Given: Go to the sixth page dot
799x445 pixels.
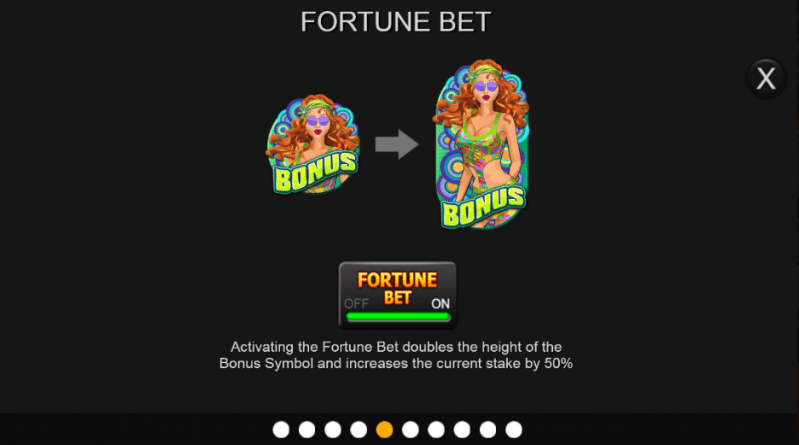Looking at the screenshot, I should tap(410, 430).
